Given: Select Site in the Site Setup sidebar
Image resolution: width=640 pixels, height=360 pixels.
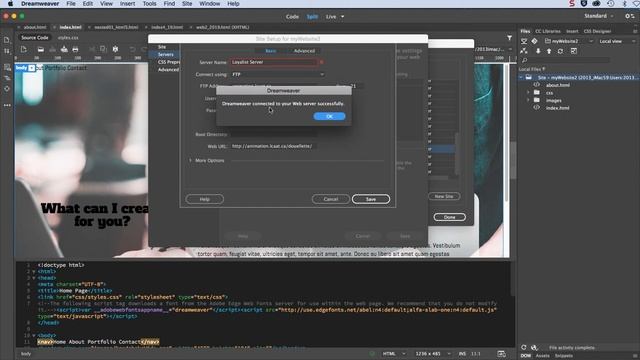Looking at the screenshot, I should tap(162, 47).
